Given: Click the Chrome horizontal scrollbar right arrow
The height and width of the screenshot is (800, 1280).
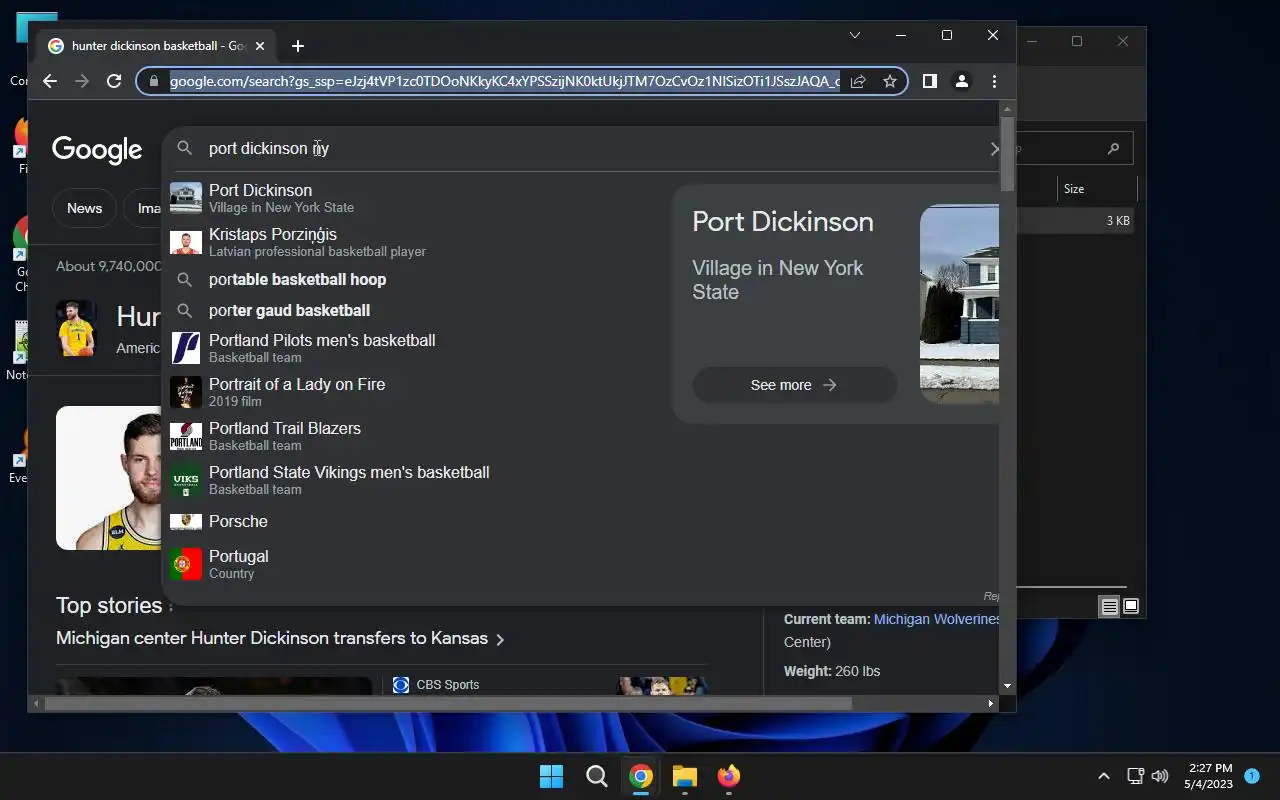Looking at the screenshot, I should point(991,703).
